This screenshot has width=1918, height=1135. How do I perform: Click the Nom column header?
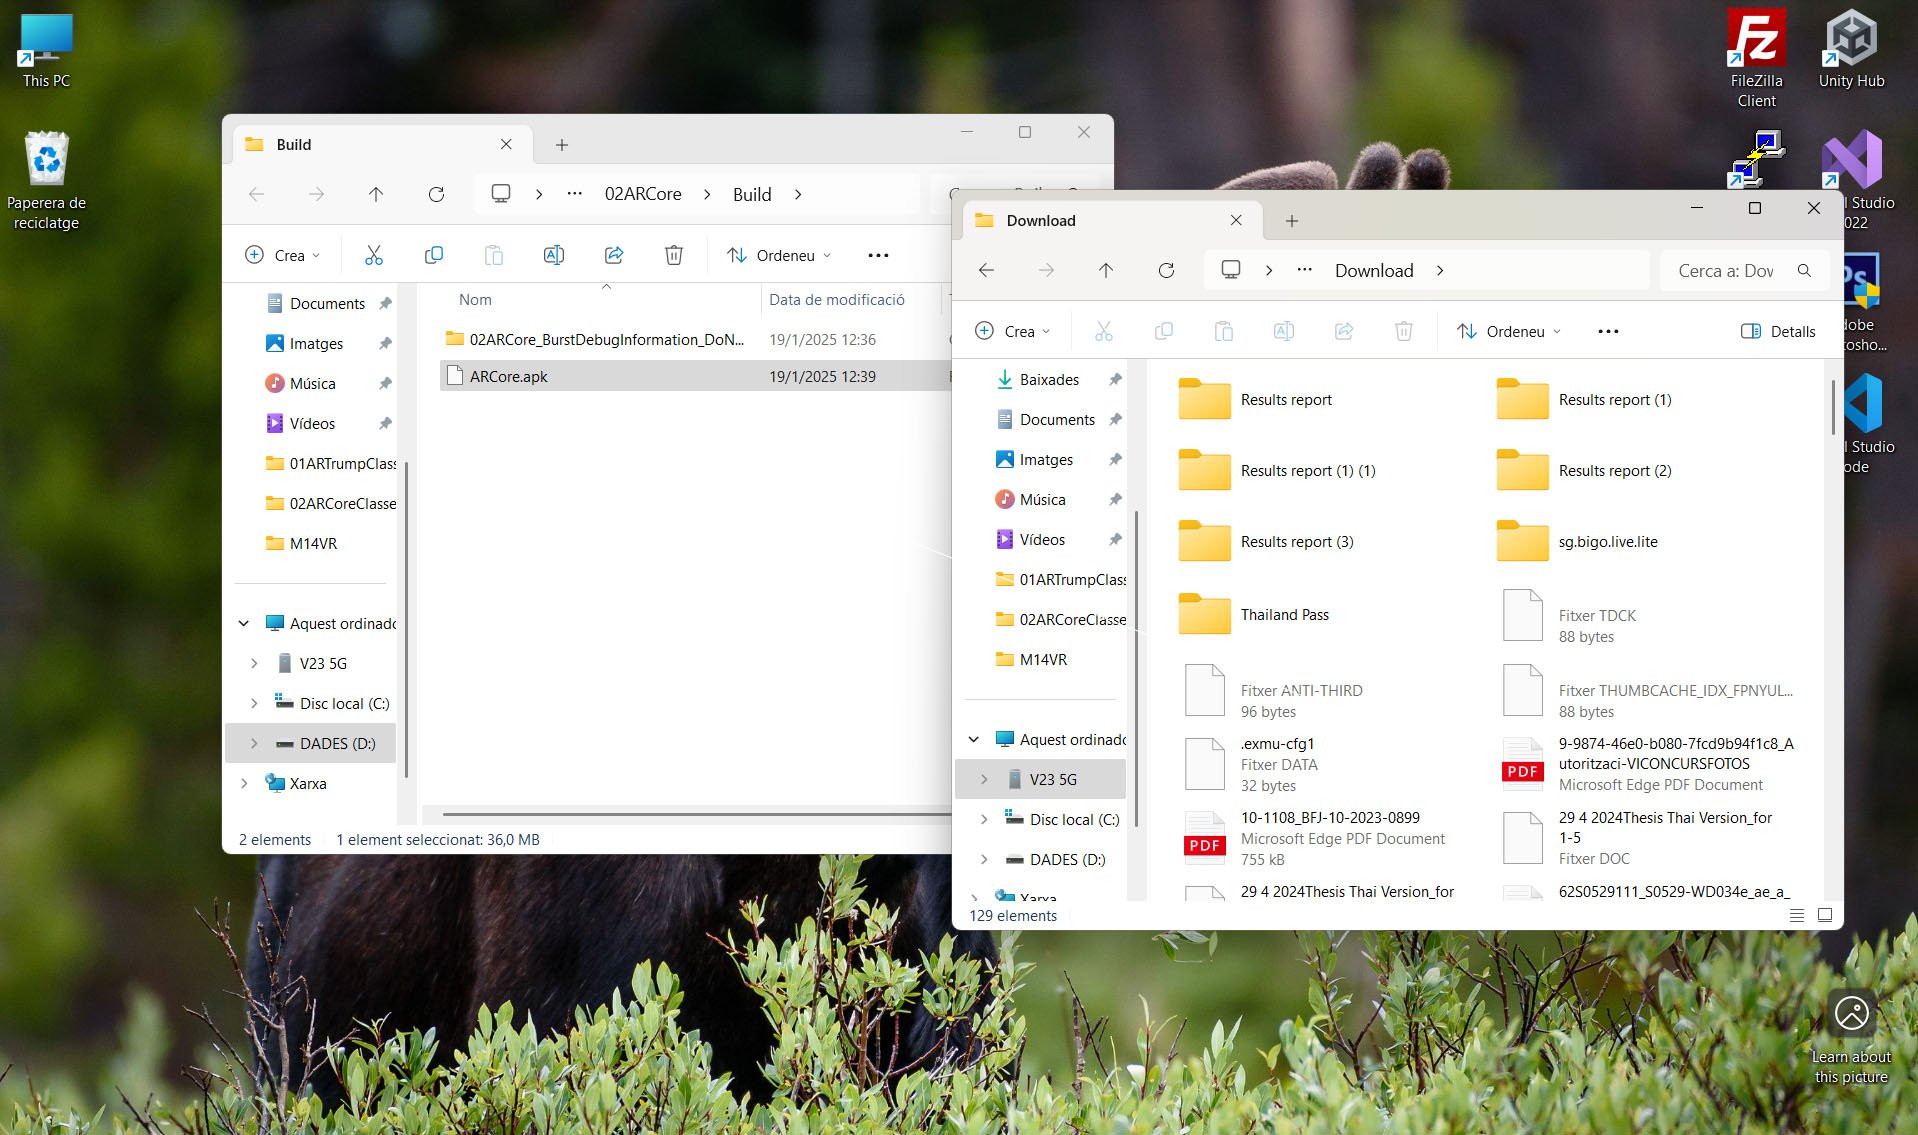[x=476, y=299]
